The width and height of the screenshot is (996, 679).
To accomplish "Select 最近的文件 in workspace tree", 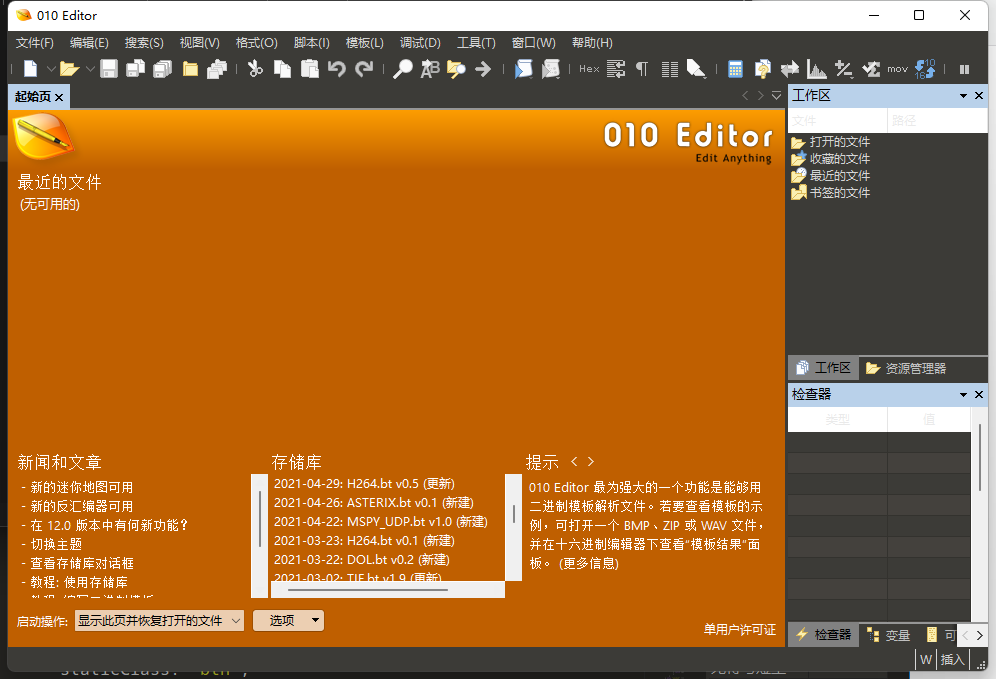I will click(x=839, y=175).
